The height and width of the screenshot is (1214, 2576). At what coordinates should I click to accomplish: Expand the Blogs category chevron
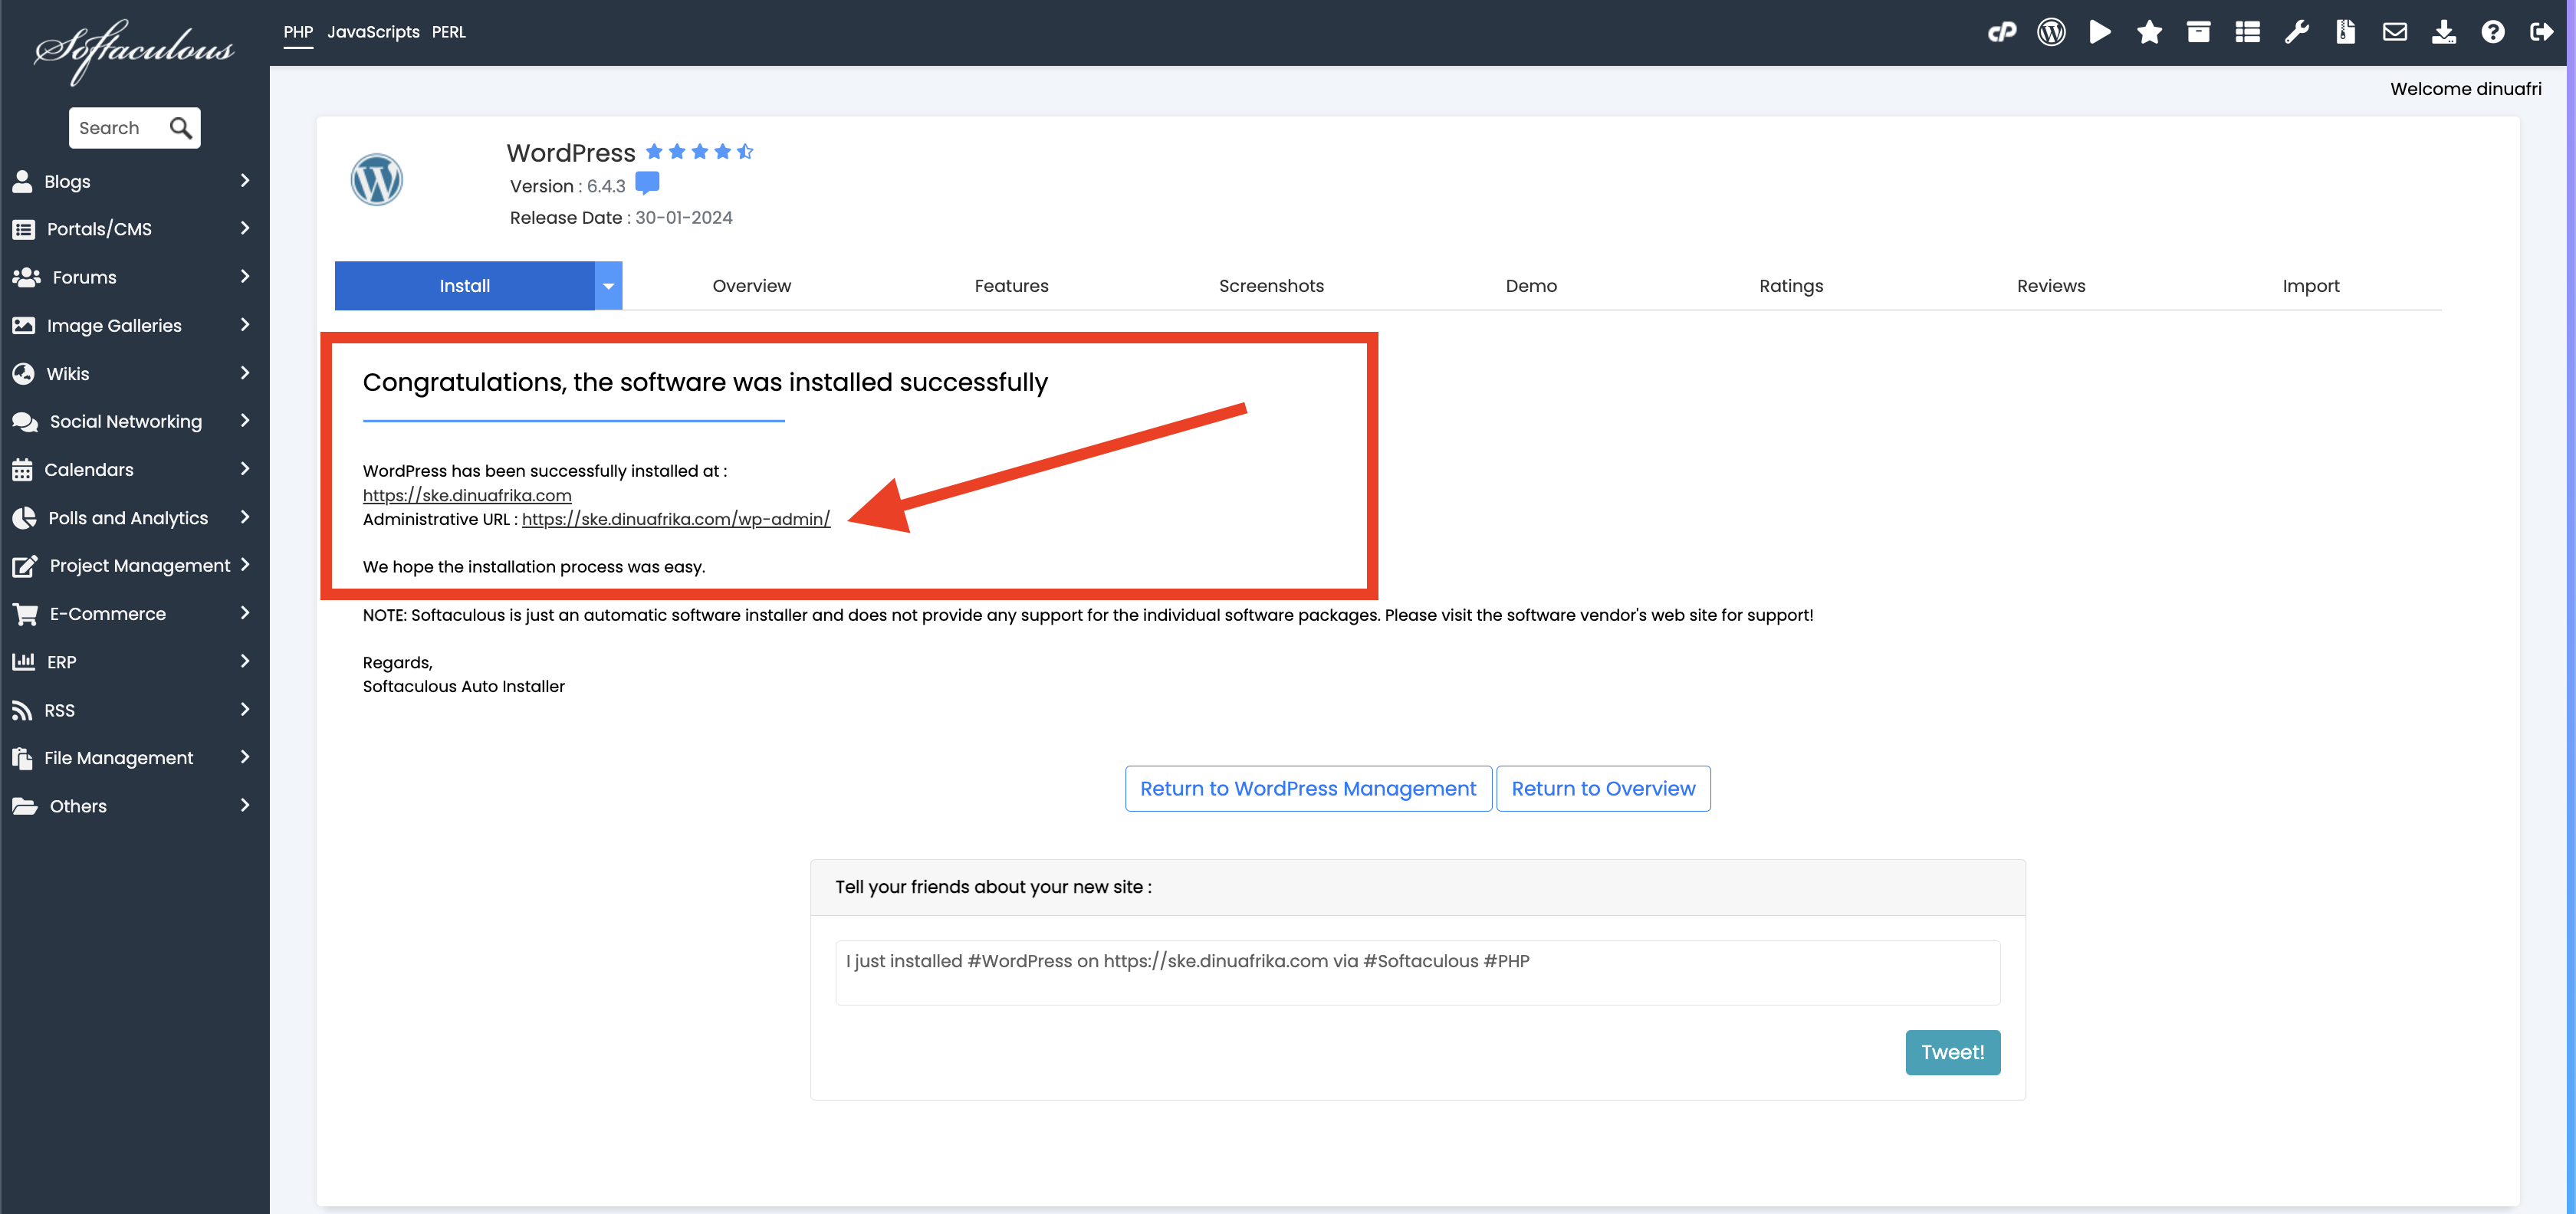[245, 180]
